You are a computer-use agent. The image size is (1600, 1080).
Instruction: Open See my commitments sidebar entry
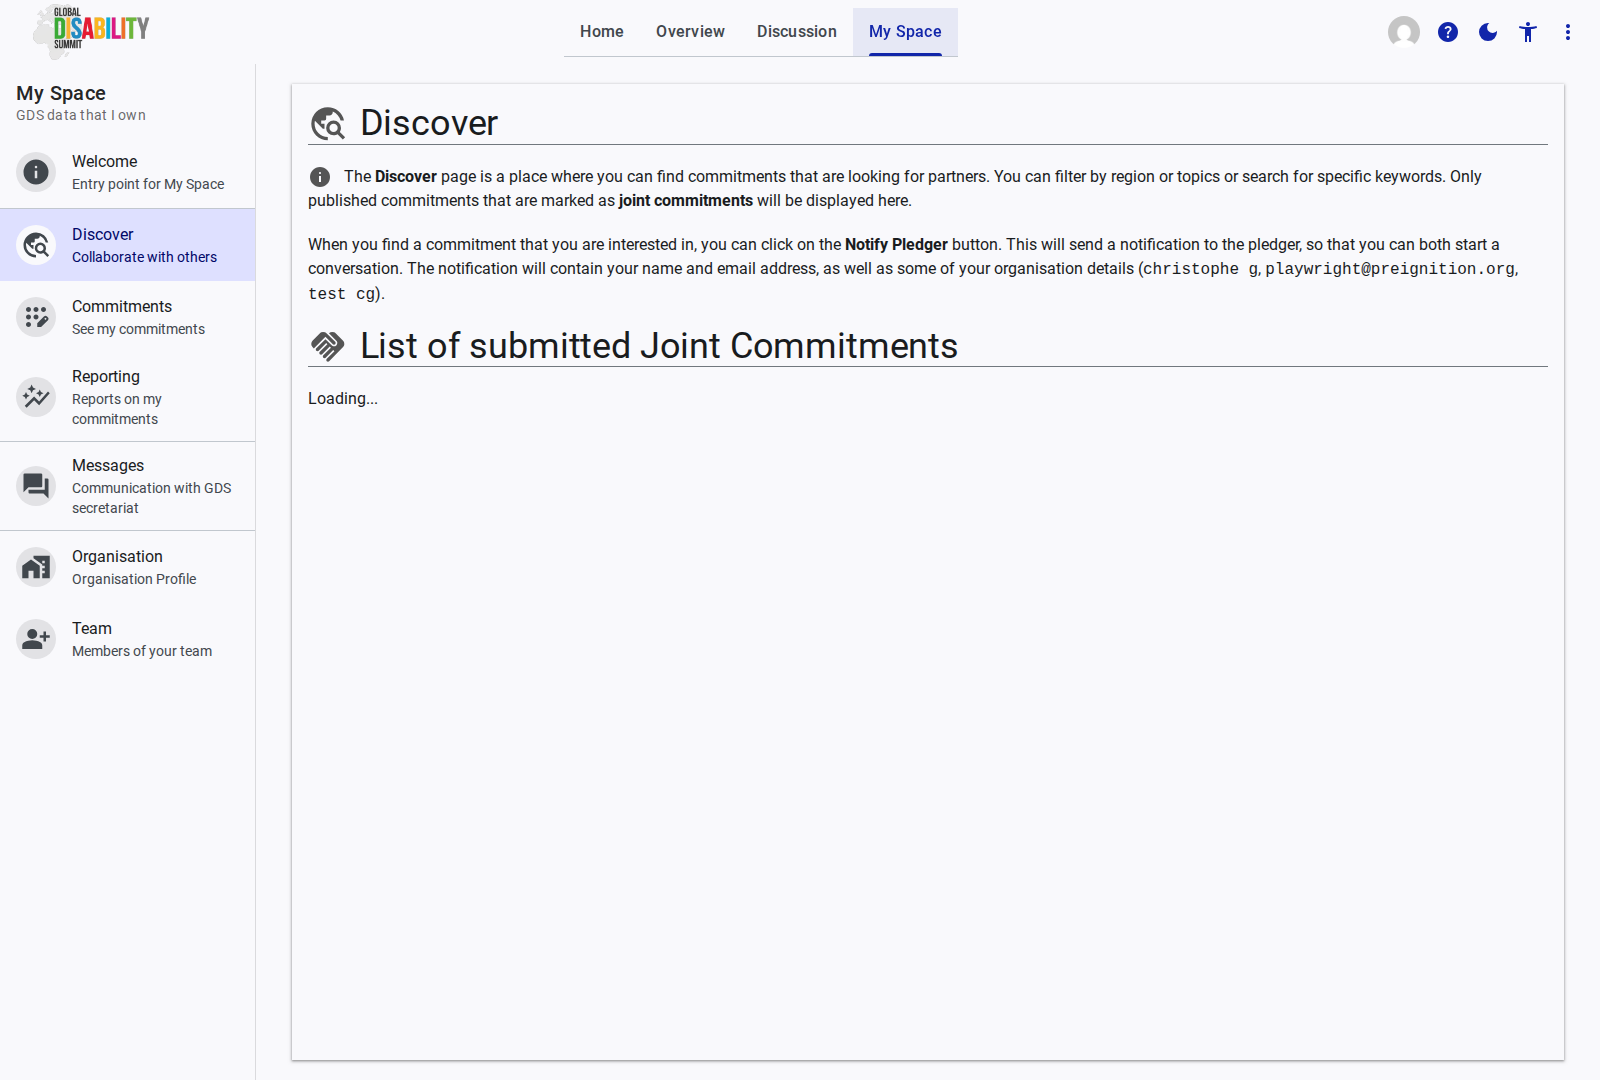[x=138, y=329]
